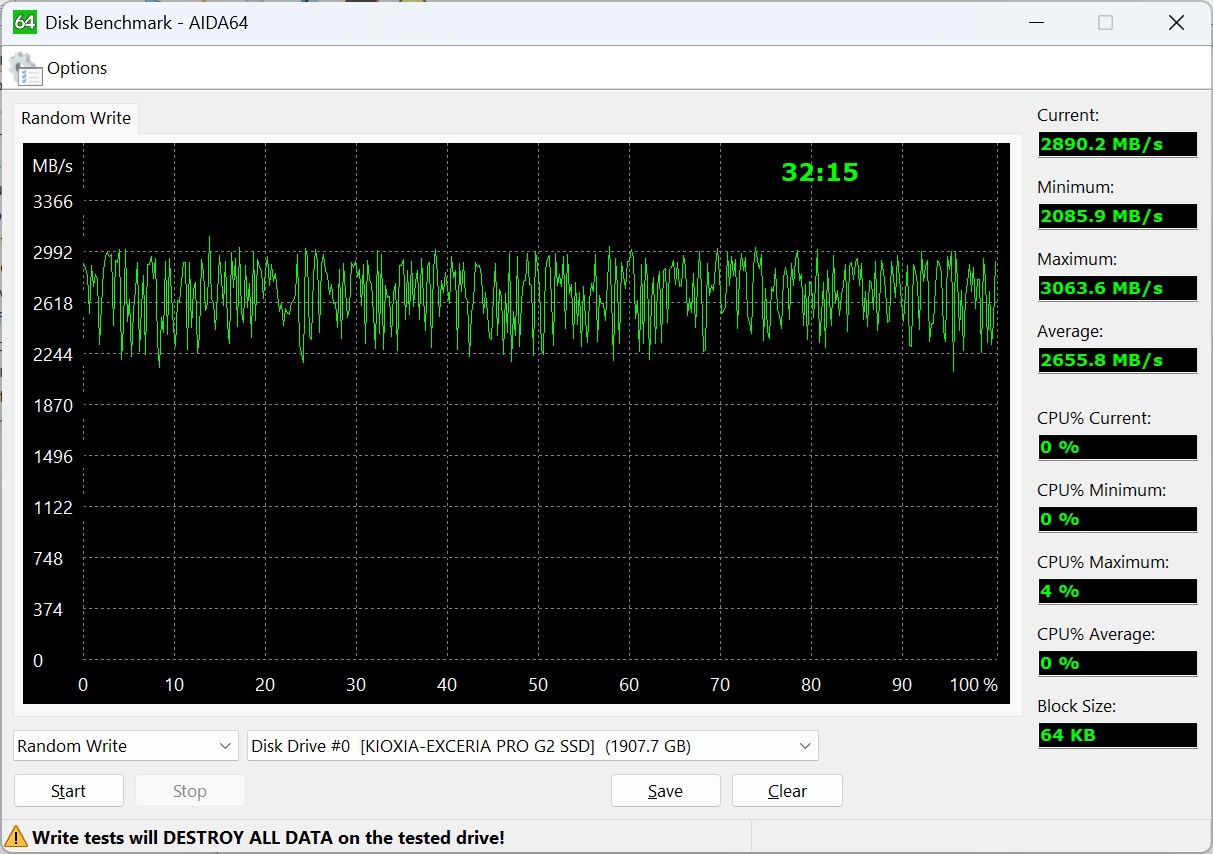Clear the benchmark graph
Screen dimensions: 1213x854
(x=787, y=791)
